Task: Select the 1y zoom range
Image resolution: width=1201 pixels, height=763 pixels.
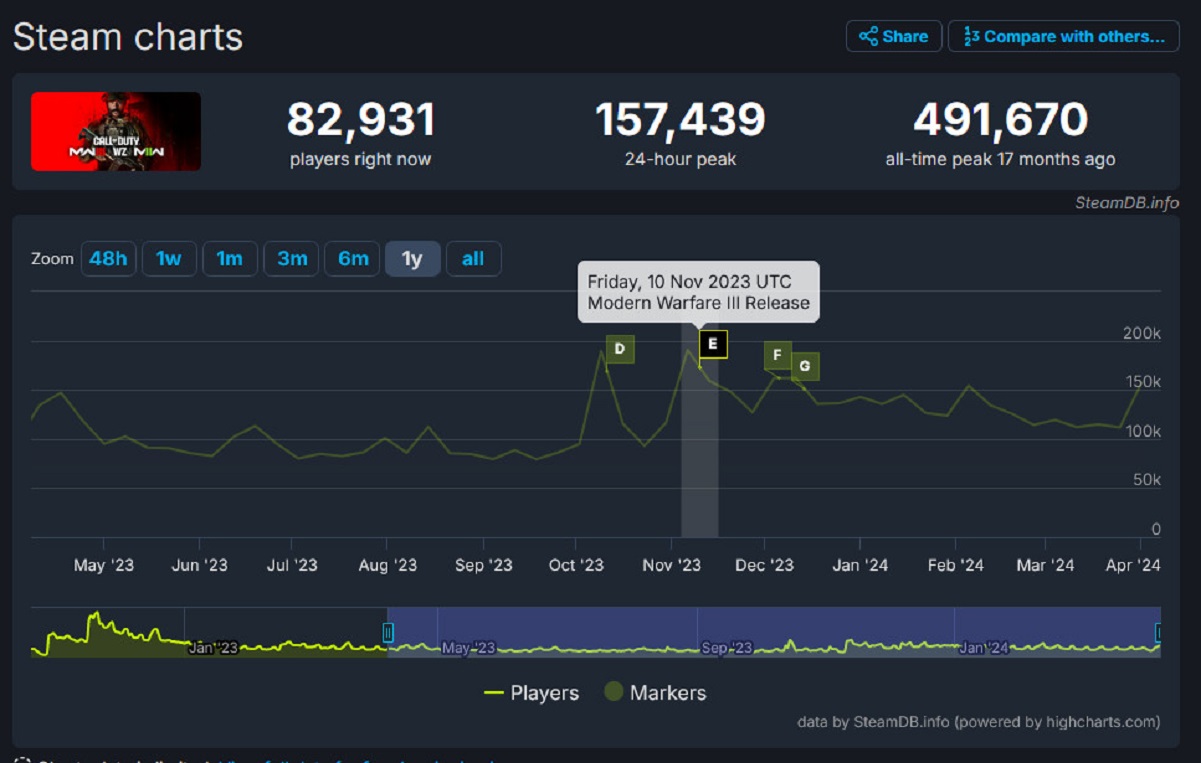Action: pyautogui.click(x=413, y=259)
